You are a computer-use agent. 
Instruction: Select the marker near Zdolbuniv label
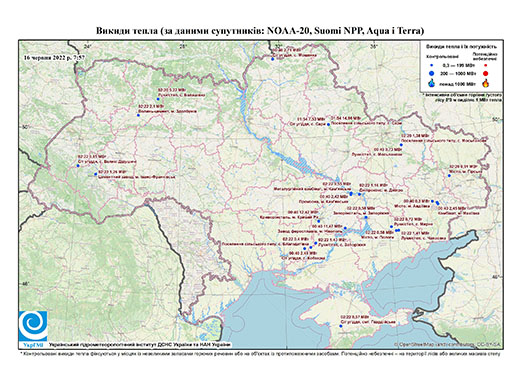pyautogui.click(x=138, y=115)
